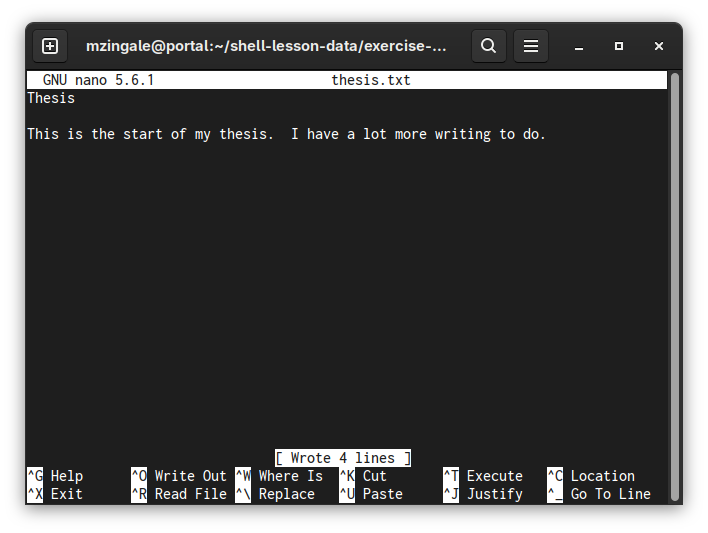This screenshot has height=533, width=708.
Task: Click the ^W Where Is shortcut
Action: click(x=280, y=476)
